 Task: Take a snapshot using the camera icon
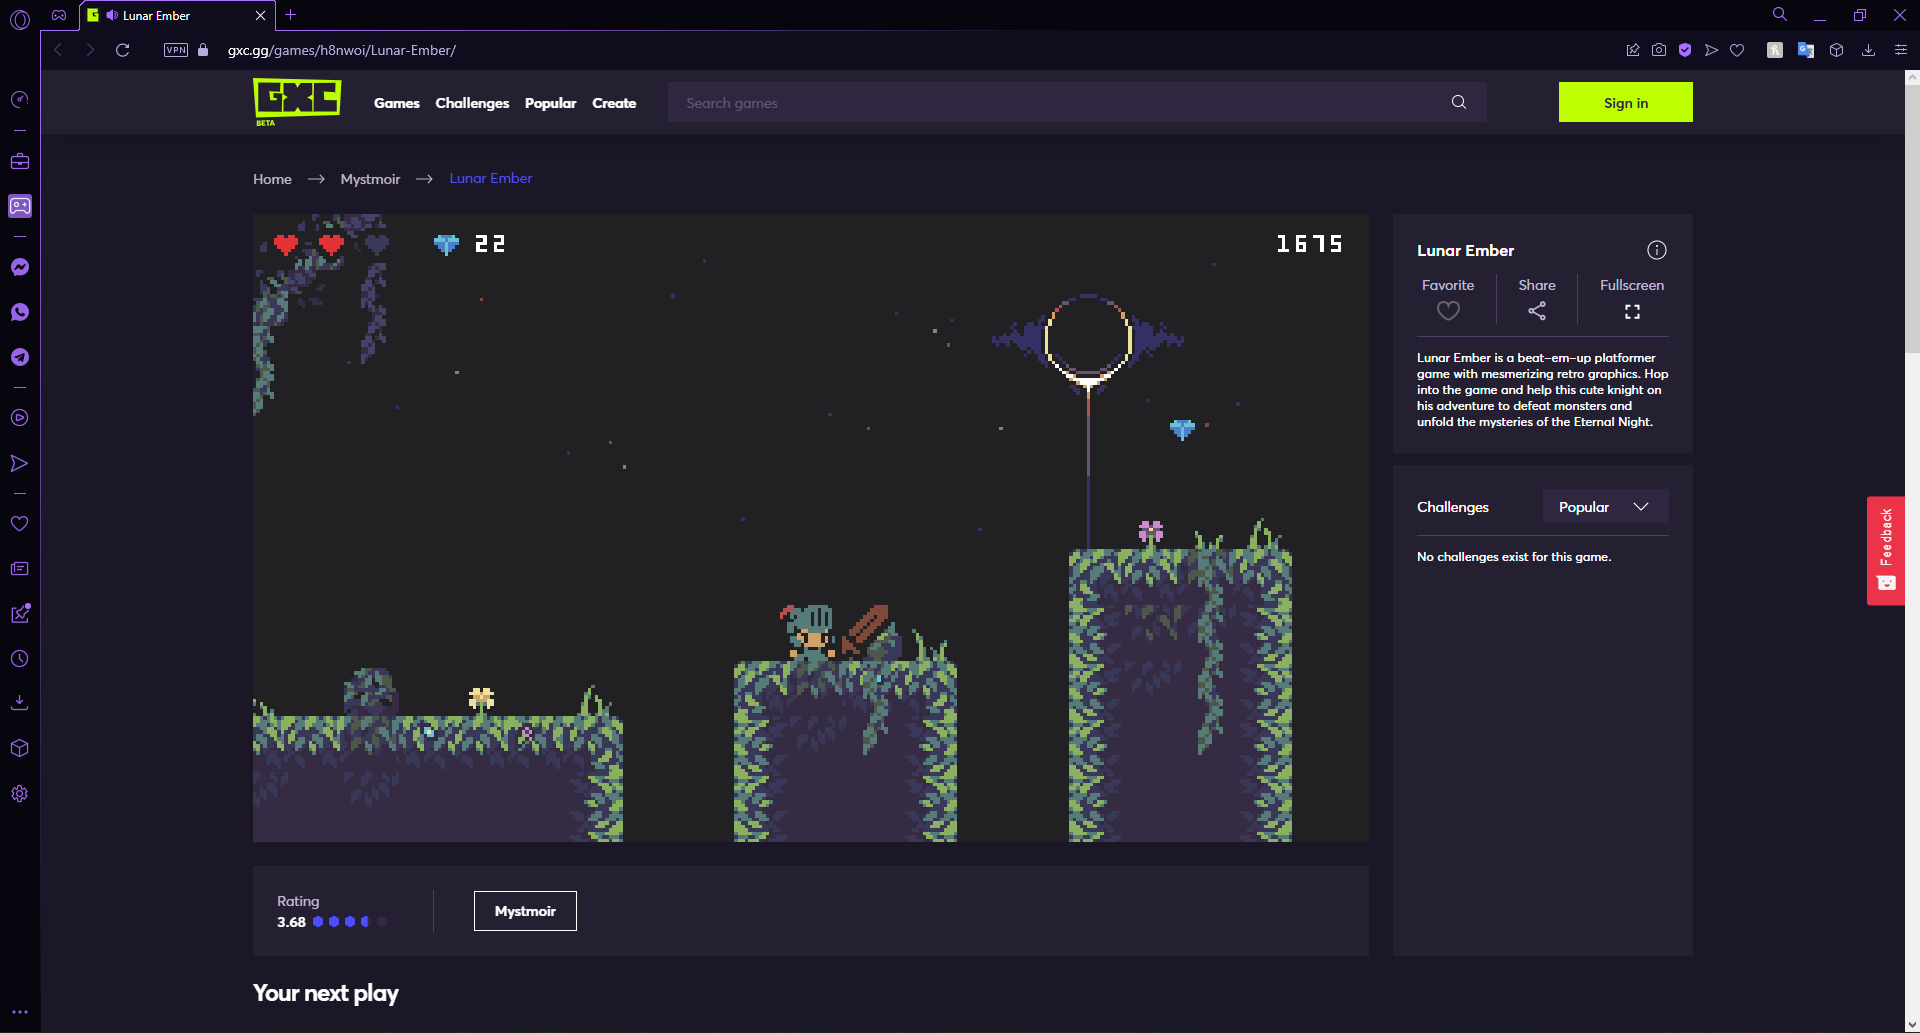point(1659,49)
